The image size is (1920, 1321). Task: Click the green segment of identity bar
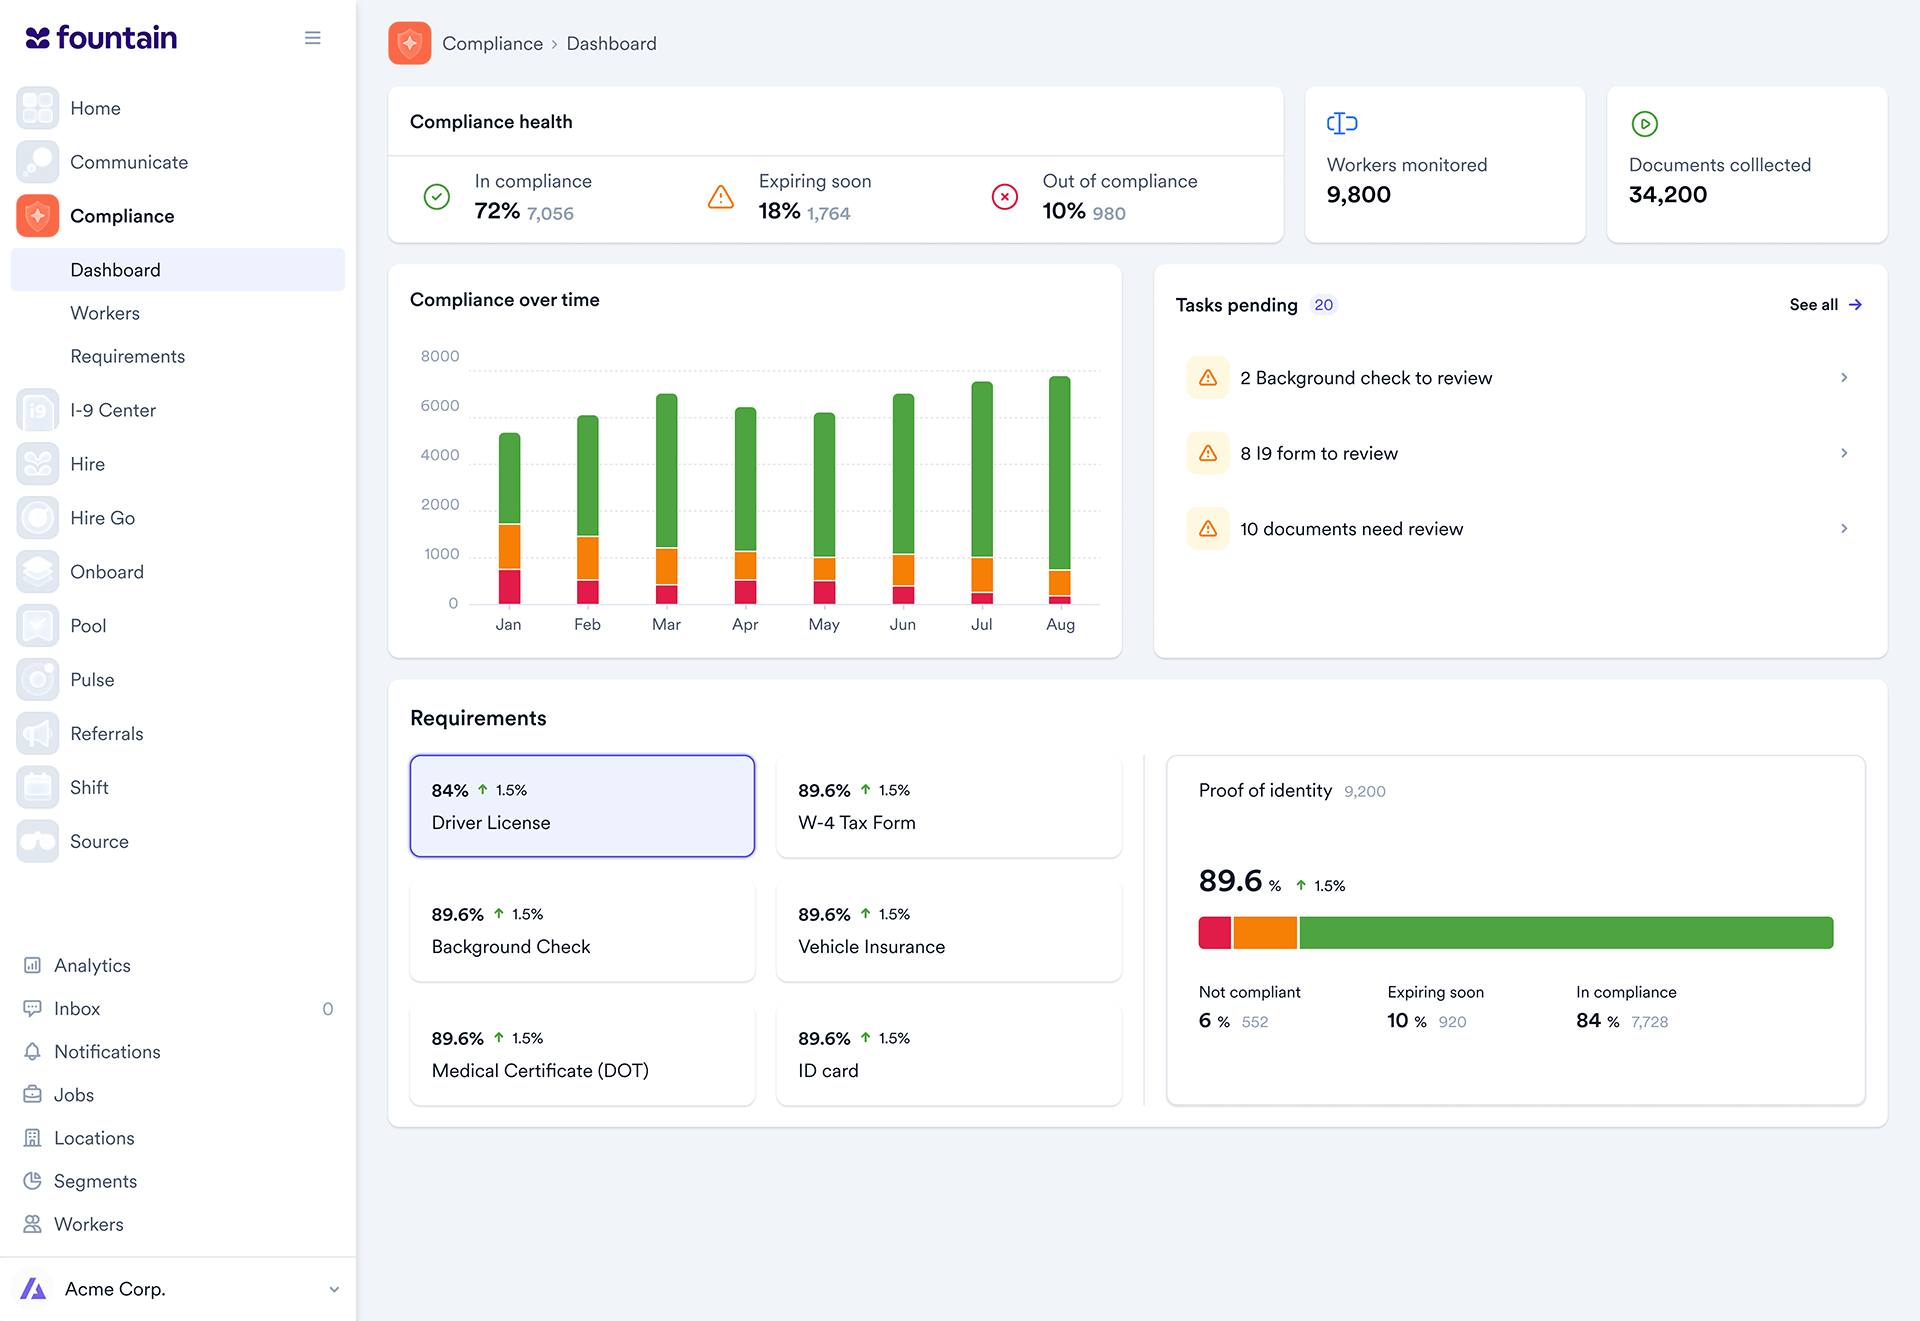pos(1565,933)
